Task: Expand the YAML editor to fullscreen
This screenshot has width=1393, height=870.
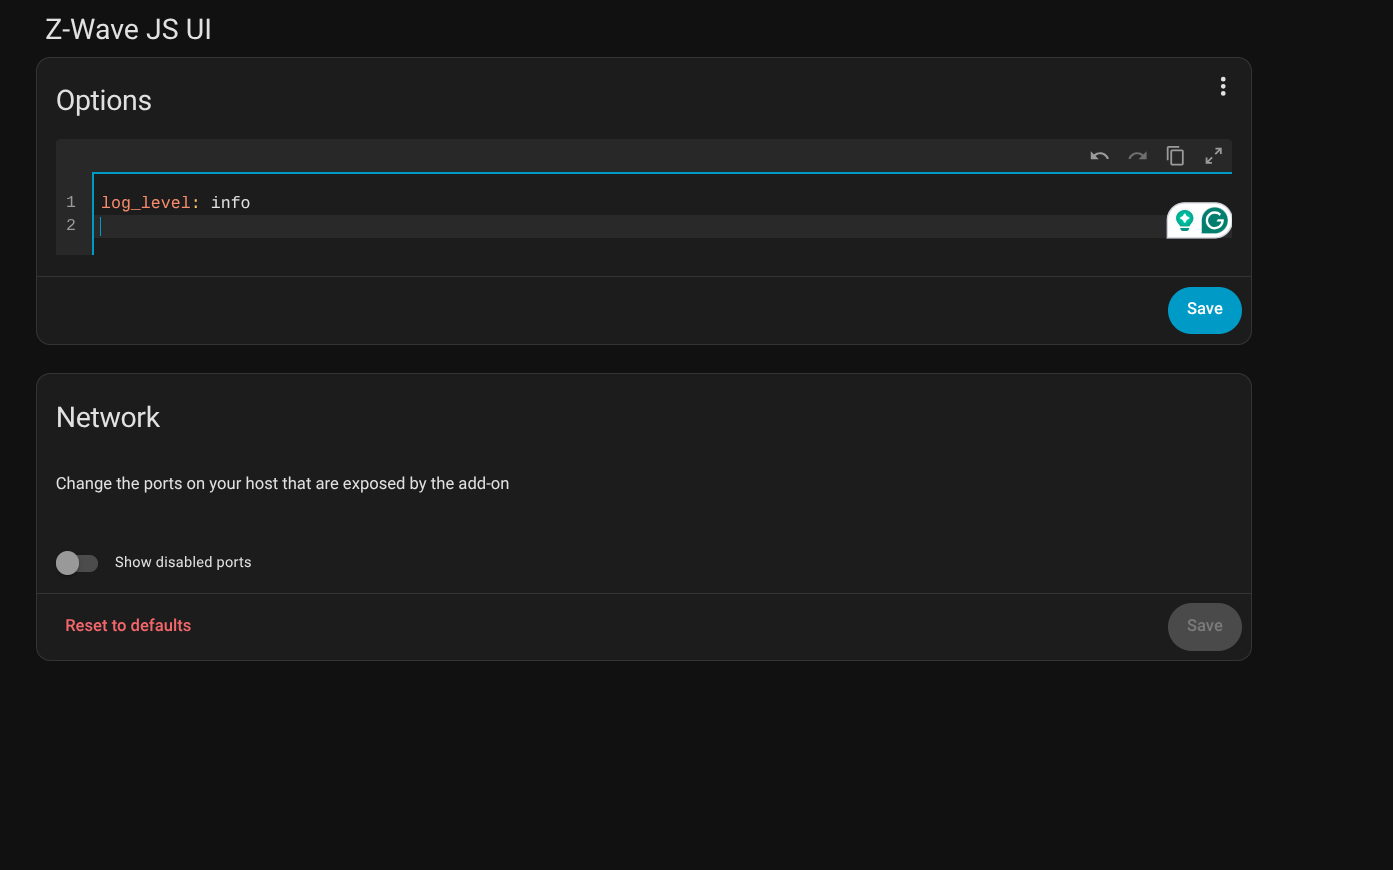Action: [1213, 156]
